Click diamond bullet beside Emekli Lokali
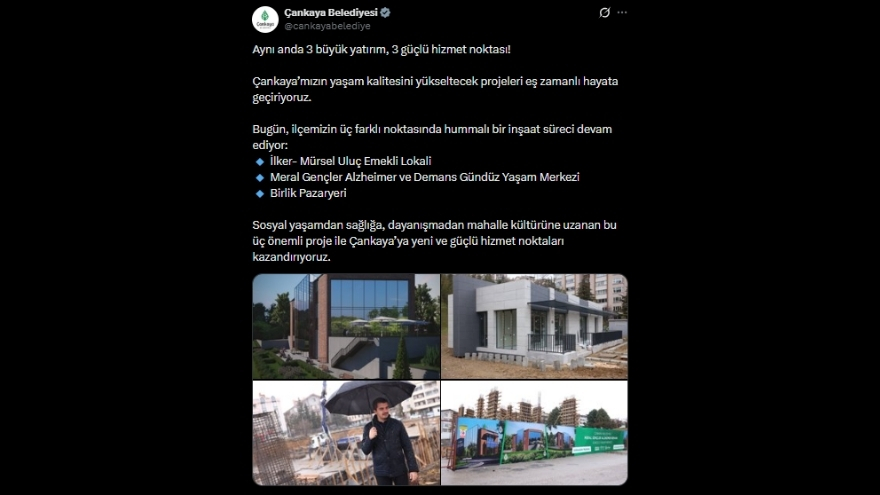Viewport: 880px width, 495px height. pyautogui.click(x=260, y=162)
